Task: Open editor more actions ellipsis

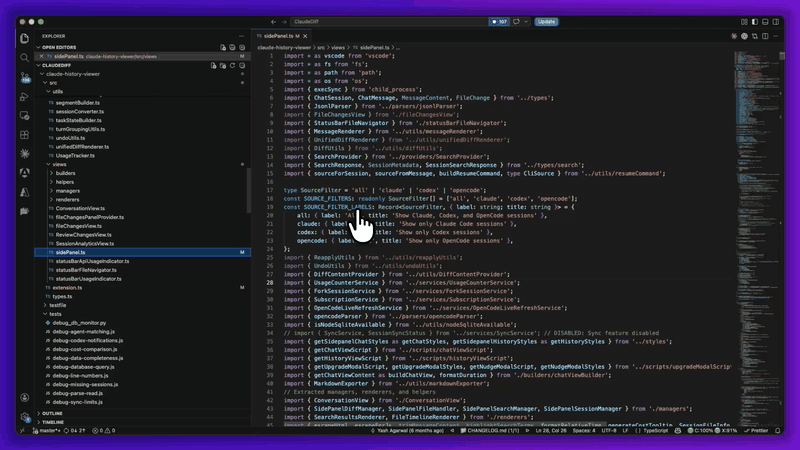Action: (776, 36)
